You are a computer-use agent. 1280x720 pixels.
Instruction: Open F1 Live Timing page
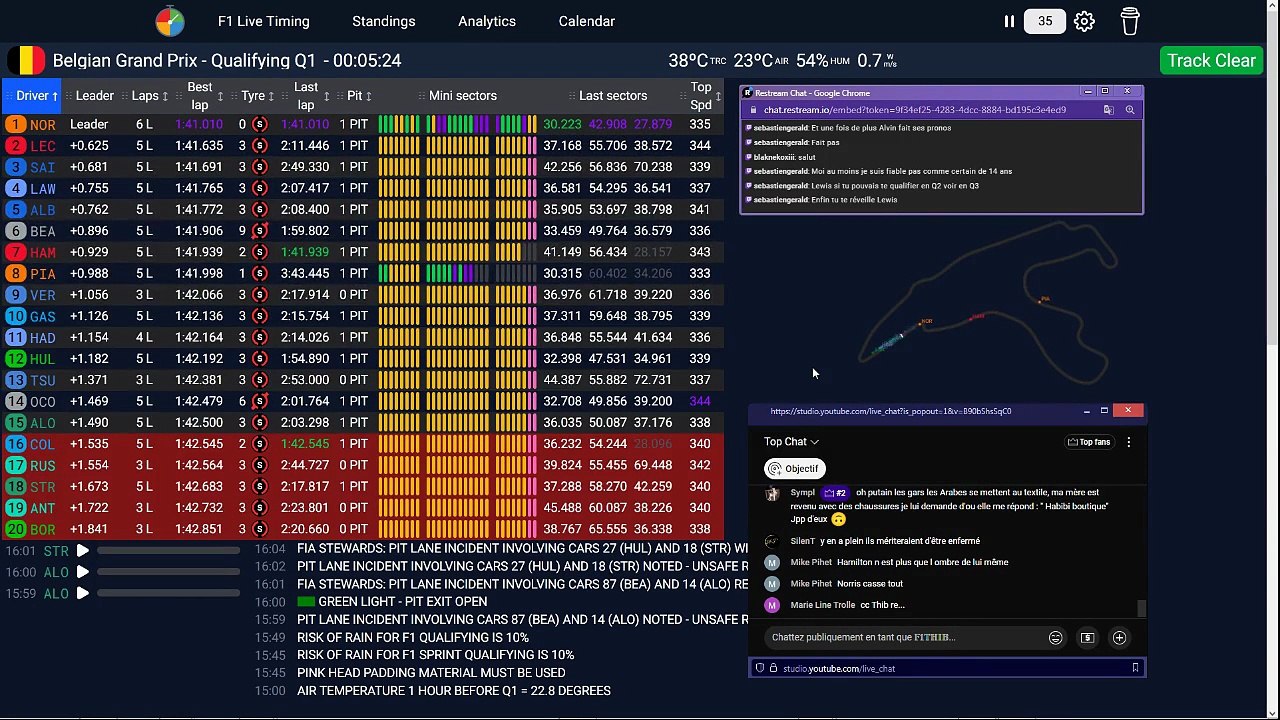[x=264, y=21]
